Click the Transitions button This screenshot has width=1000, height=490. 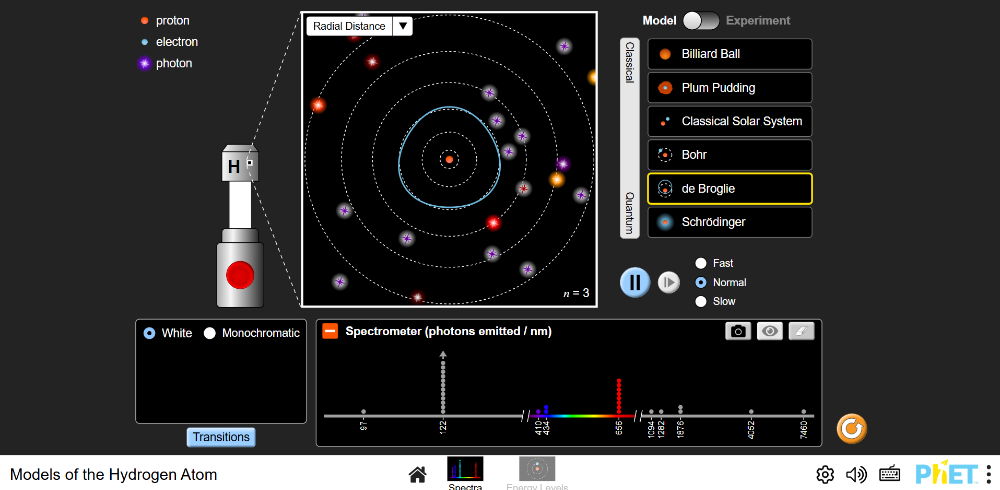tap(220, 437)
